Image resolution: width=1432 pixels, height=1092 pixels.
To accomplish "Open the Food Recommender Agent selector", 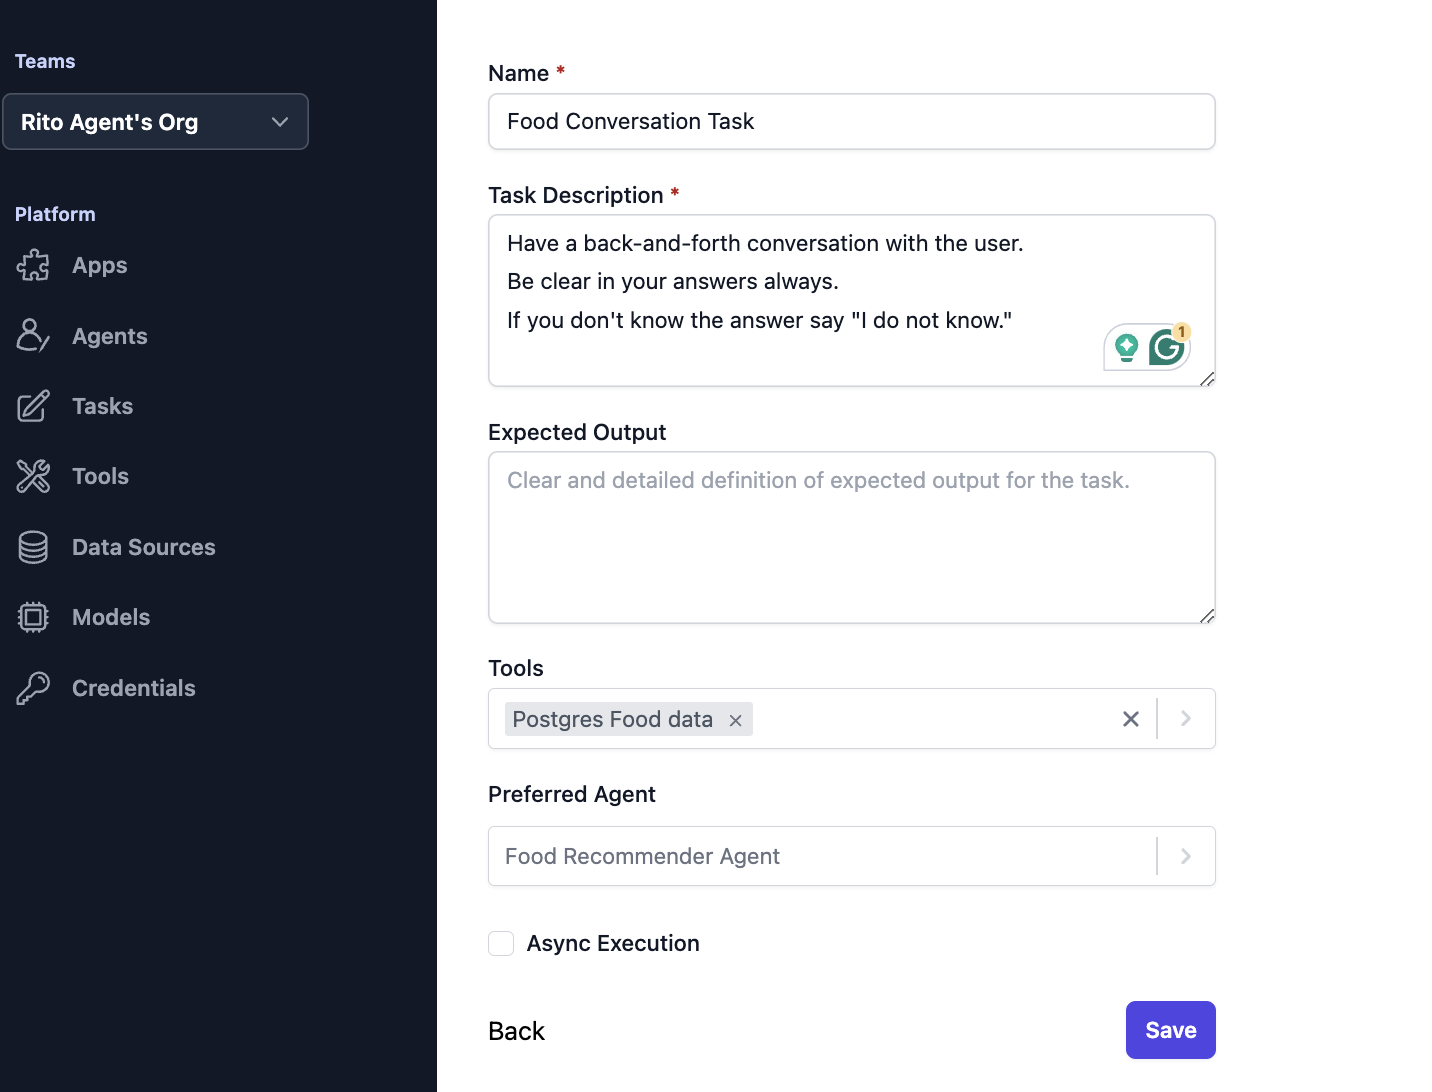I will (x=852, y=856).
